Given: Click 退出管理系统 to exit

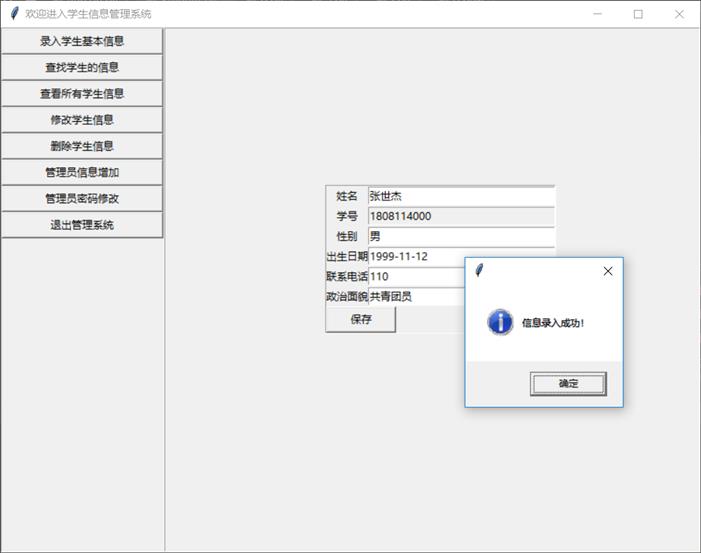Looking at the screenshot, I should point(82,225).
